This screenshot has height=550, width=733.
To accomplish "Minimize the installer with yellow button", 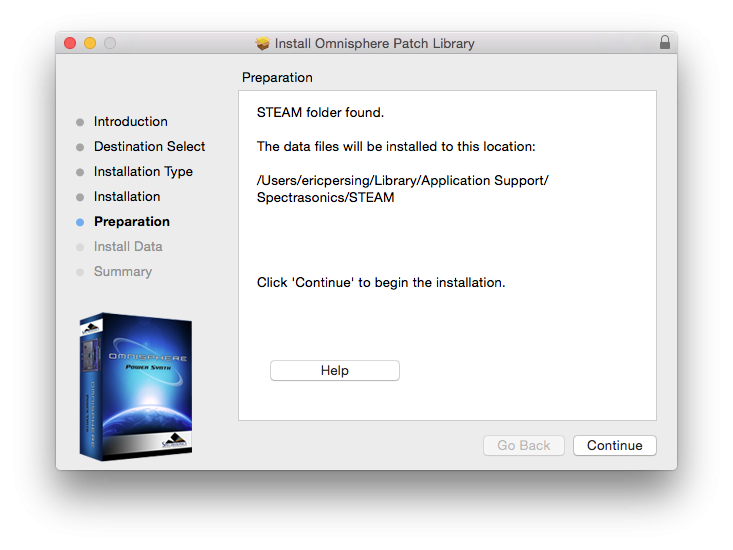I will point(90,43).
